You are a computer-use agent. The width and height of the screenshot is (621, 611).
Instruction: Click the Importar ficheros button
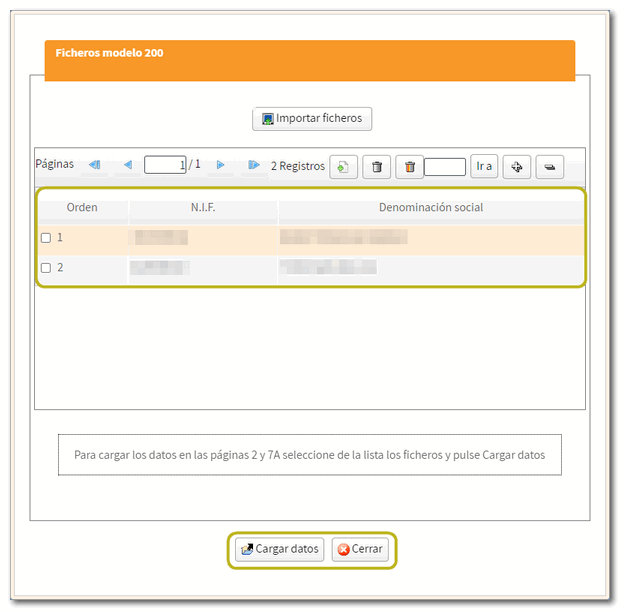[312, 119]
